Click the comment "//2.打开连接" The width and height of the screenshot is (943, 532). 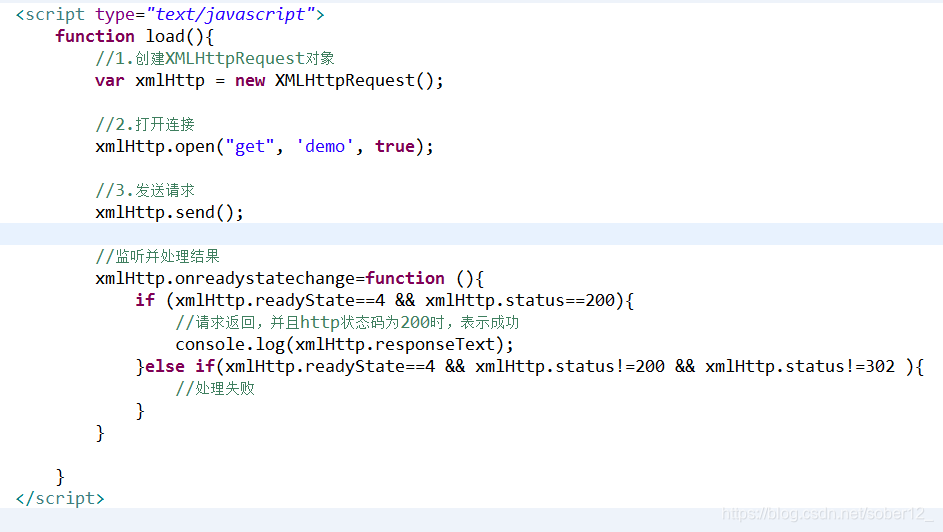click(145, 124)
